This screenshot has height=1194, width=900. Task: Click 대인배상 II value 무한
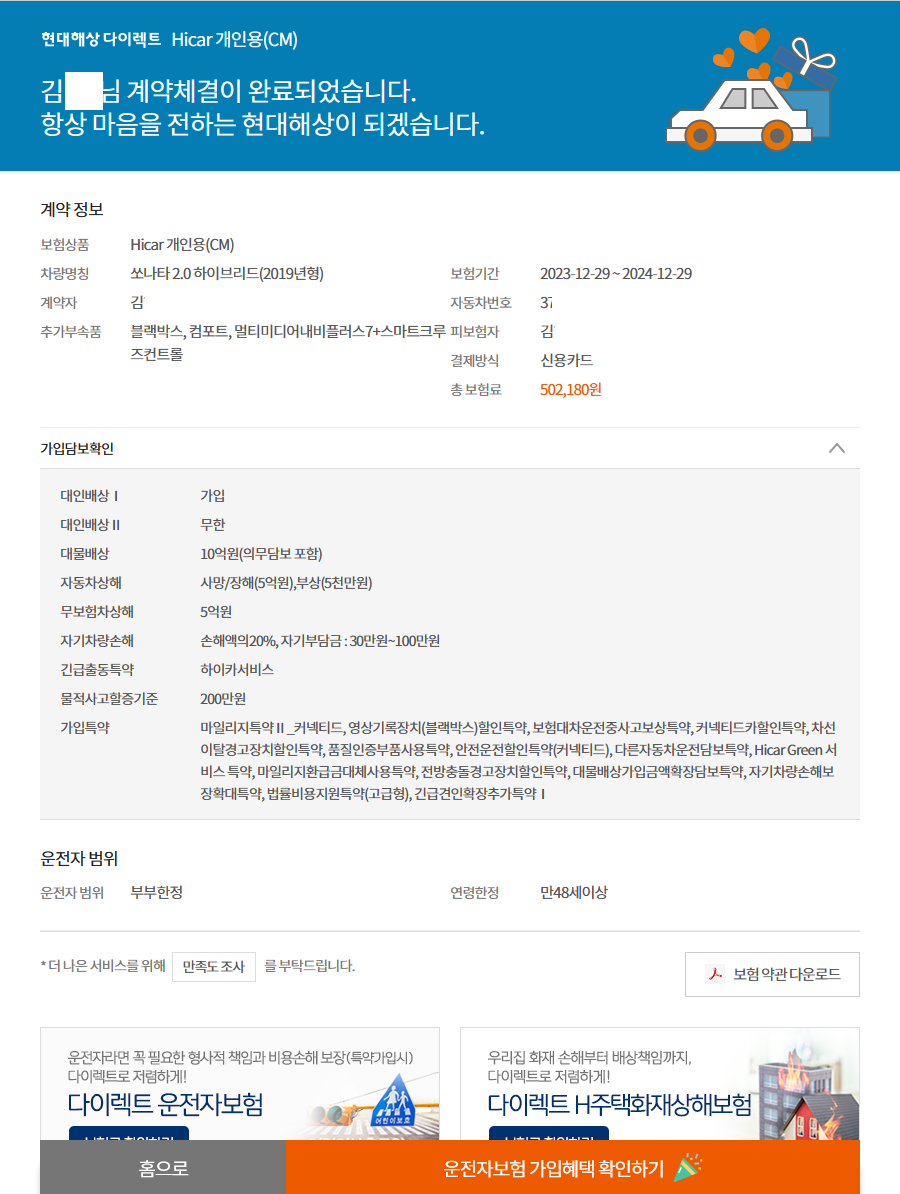tap(212, 525)
